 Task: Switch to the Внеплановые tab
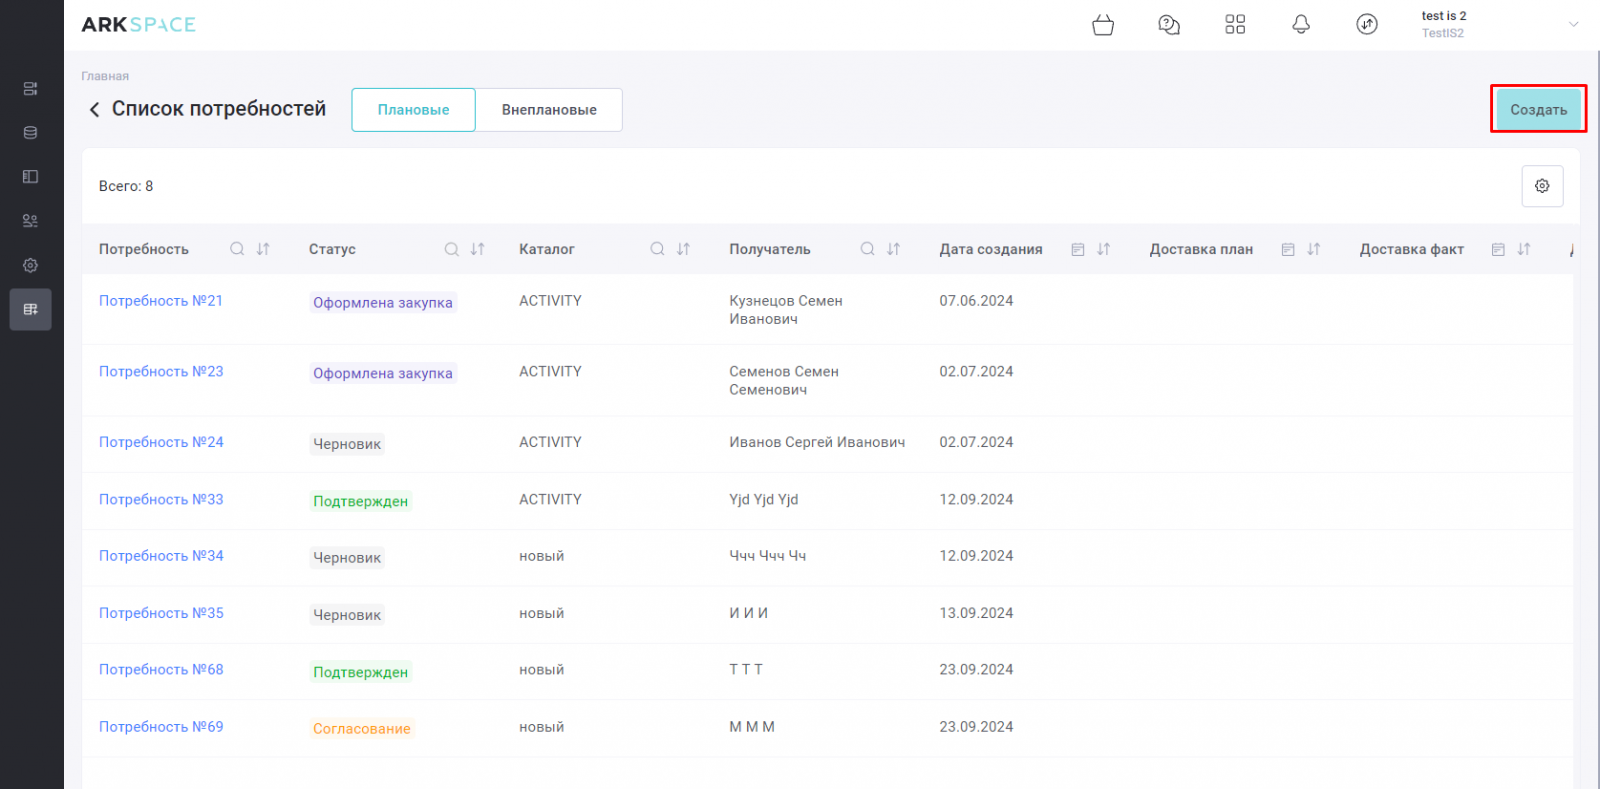(x=549, y=110)
